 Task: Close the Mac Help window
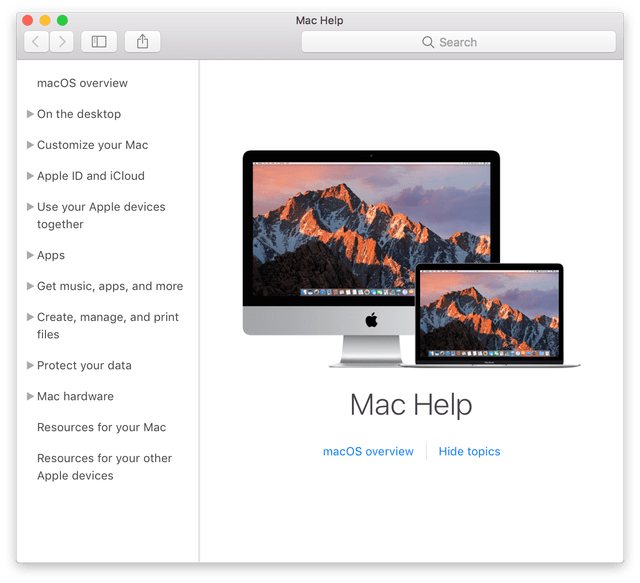click(28, 20)
